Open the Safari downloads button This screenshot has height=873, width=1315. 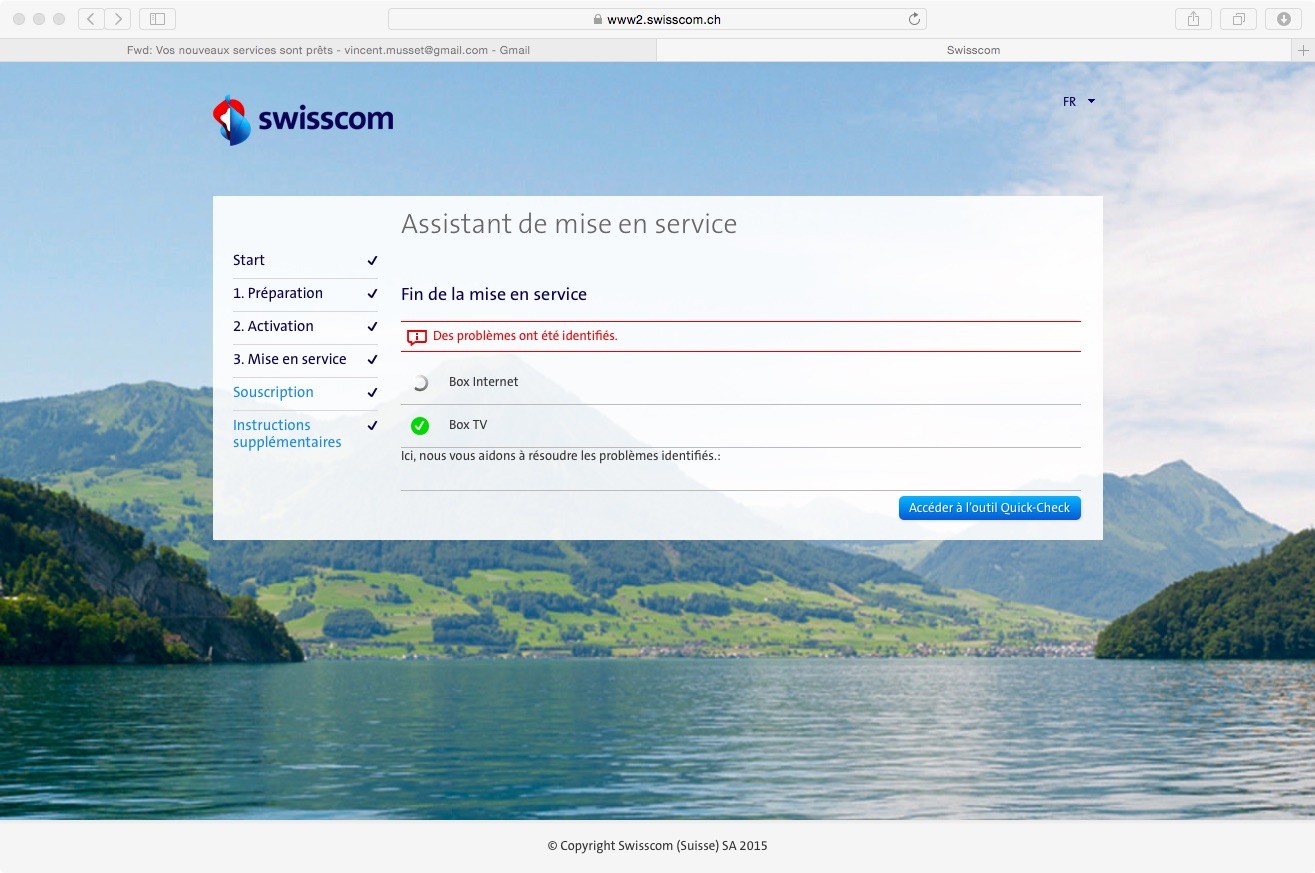pyautogui.click(x=1283, y=19)
